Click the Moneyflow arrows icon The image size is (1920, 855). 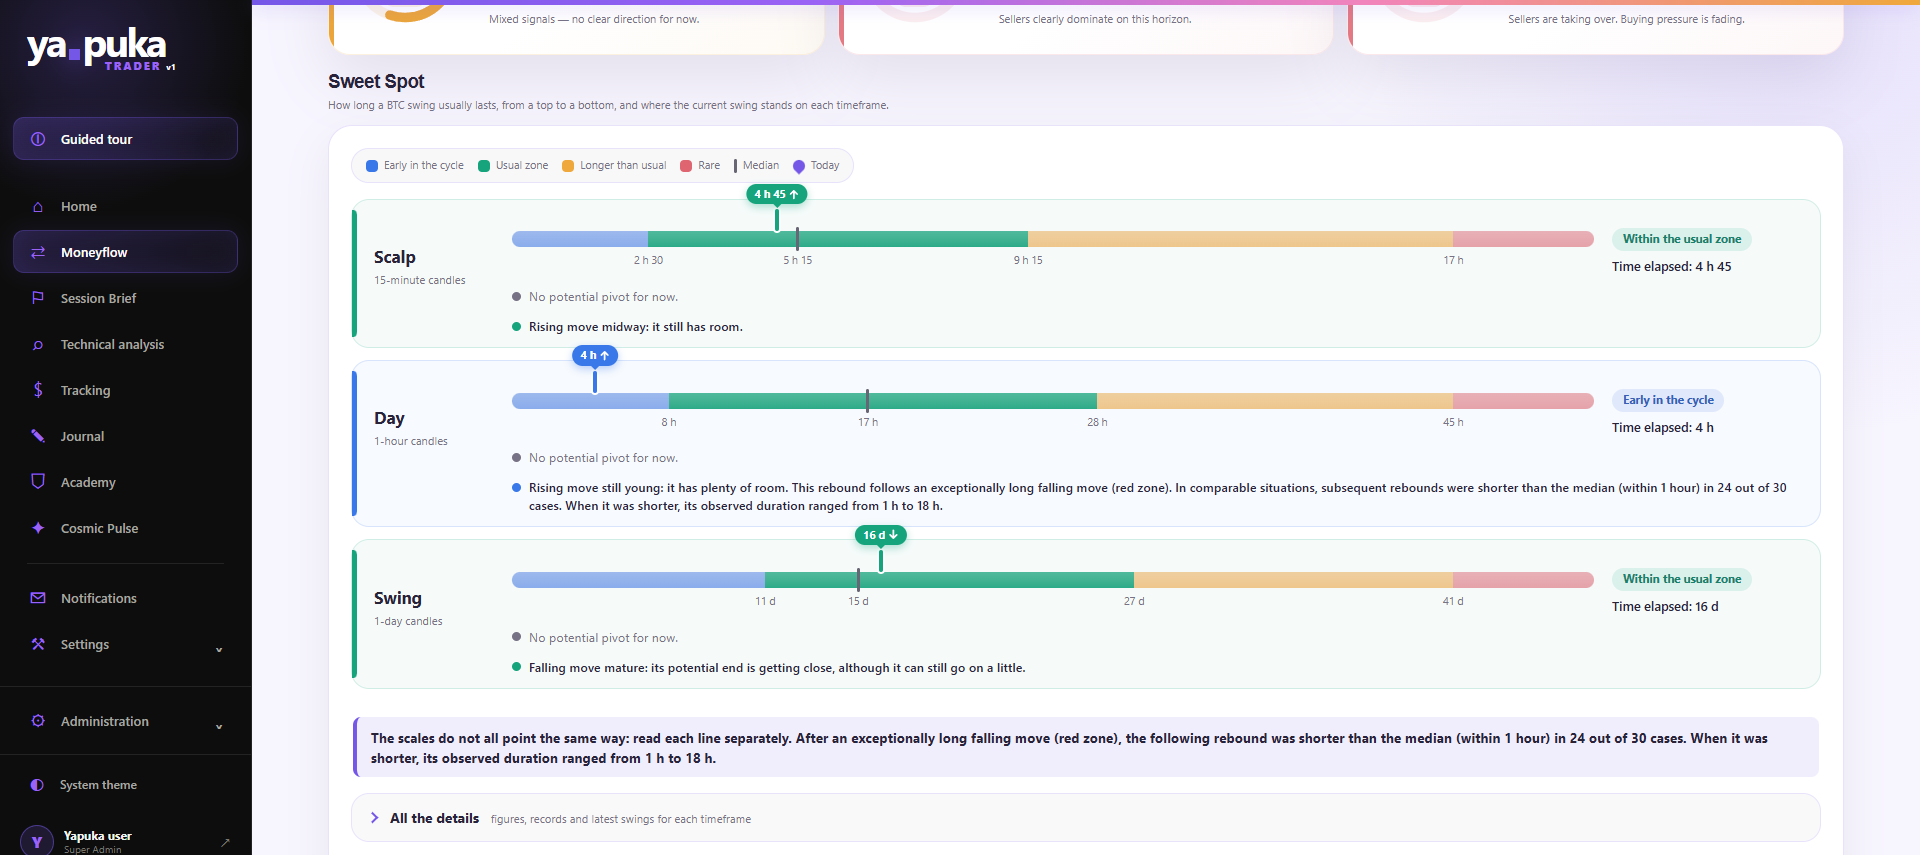[x=38, y=253]
